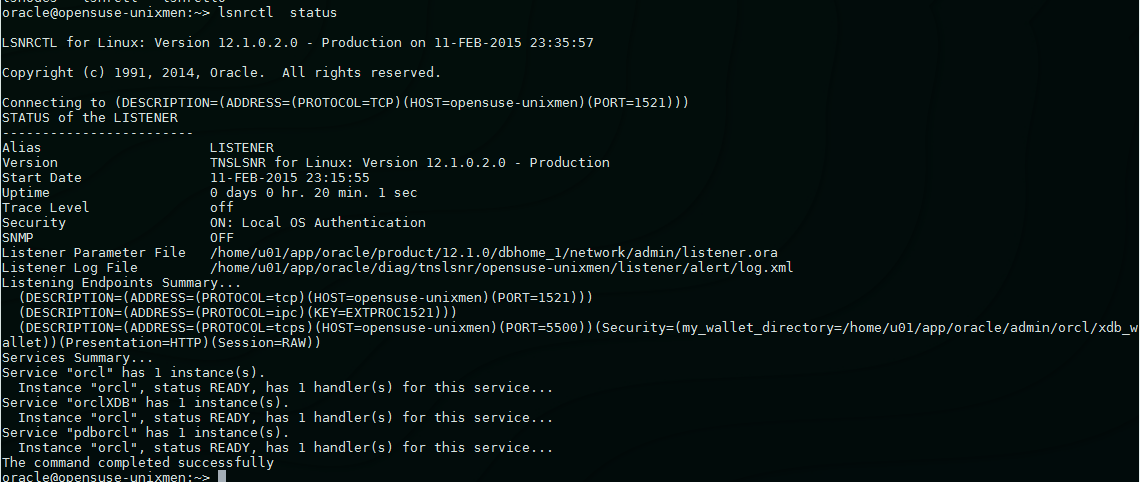
Task: Click the terminal cursor block at prompt
Action: pyautogui.click(x=222, y=477)
